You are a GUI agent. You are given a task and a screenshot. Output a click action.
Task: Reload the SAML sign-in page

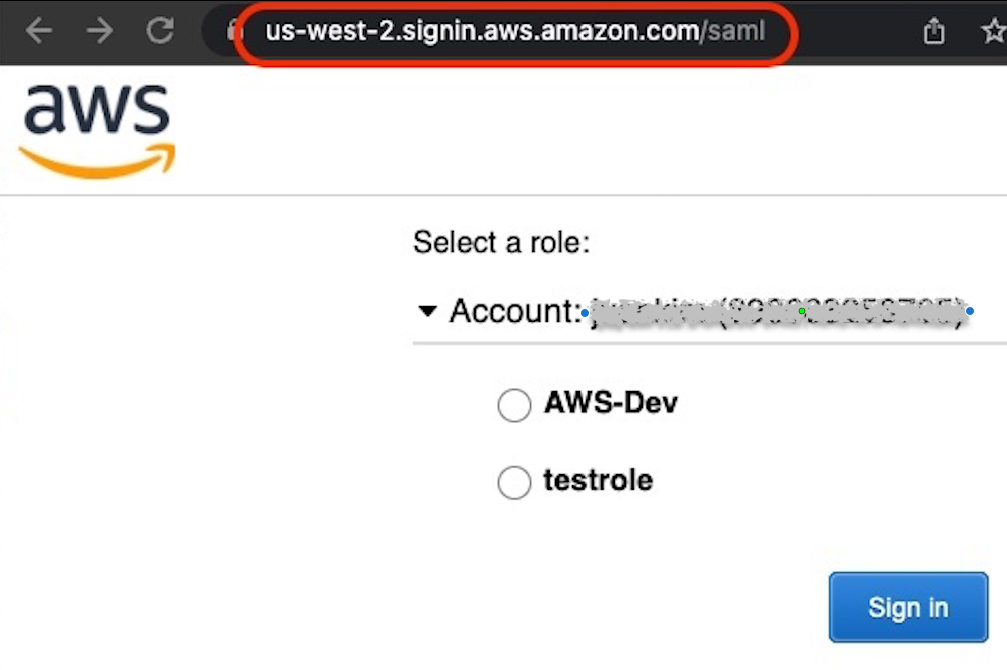click(160, 30)
